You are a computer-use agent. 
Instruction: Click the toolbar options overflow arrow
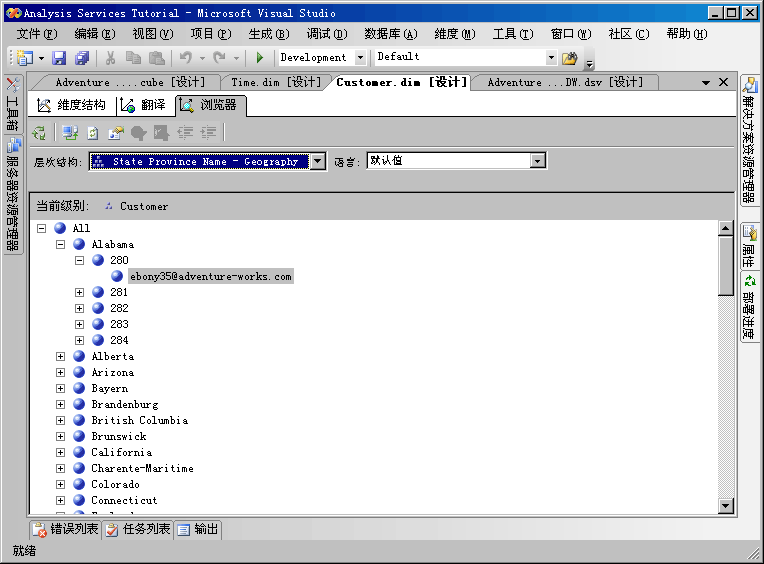tap(590, 64)
